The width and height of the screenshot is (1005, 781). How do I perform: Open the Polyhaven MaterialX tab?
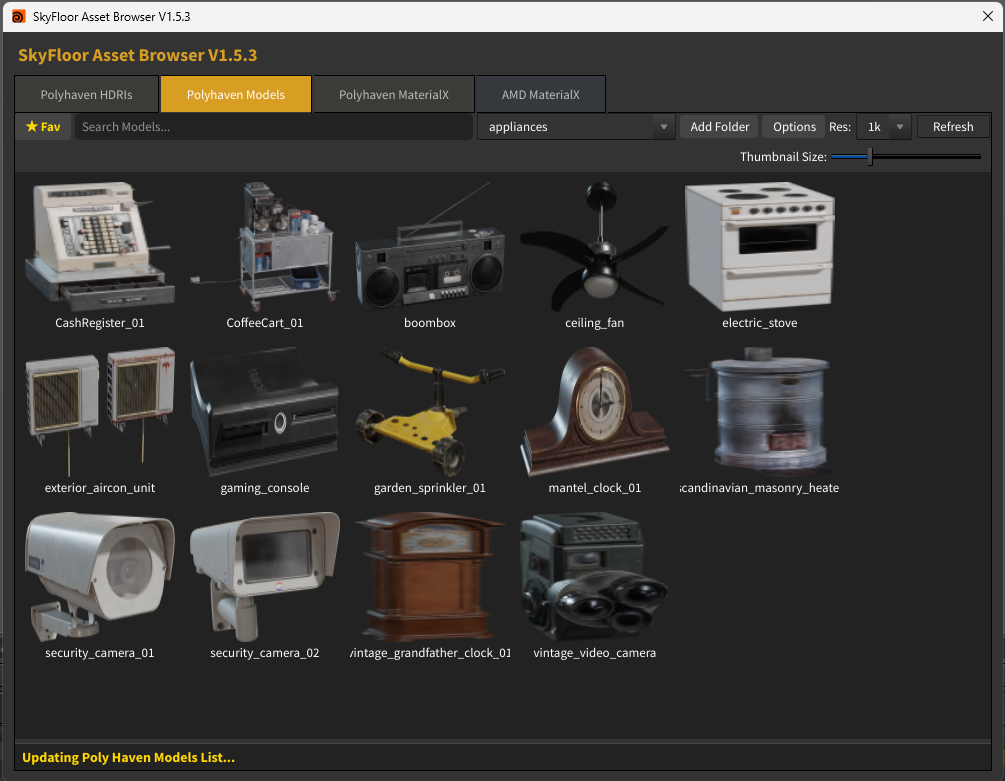tap(394, 94)
